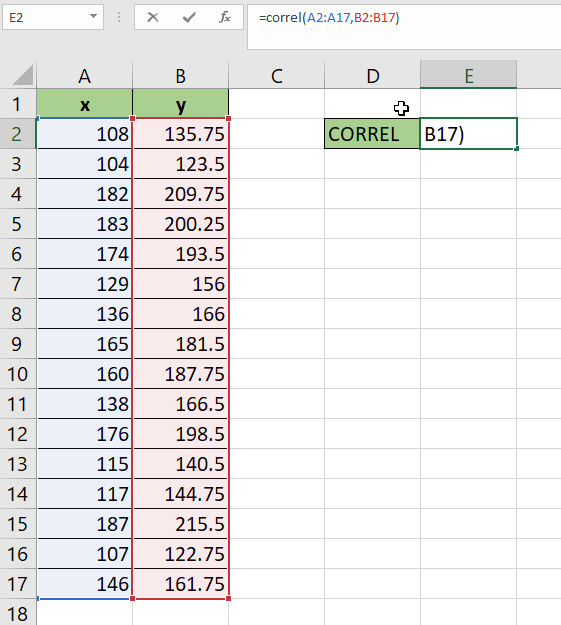Click cell with value 117
Screen dimensions: 561x625
[x=85, y=494]
